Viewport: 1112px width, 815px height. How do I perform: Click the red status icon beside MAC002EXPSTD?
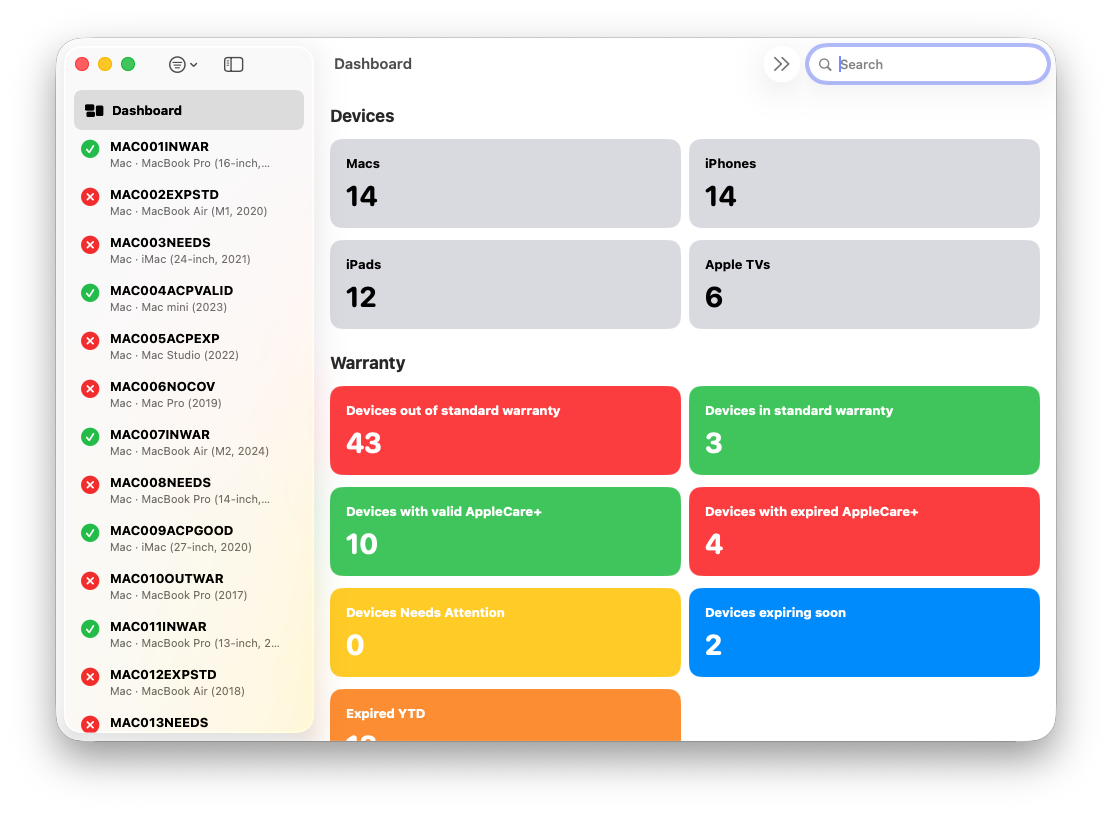click(90, 197)
